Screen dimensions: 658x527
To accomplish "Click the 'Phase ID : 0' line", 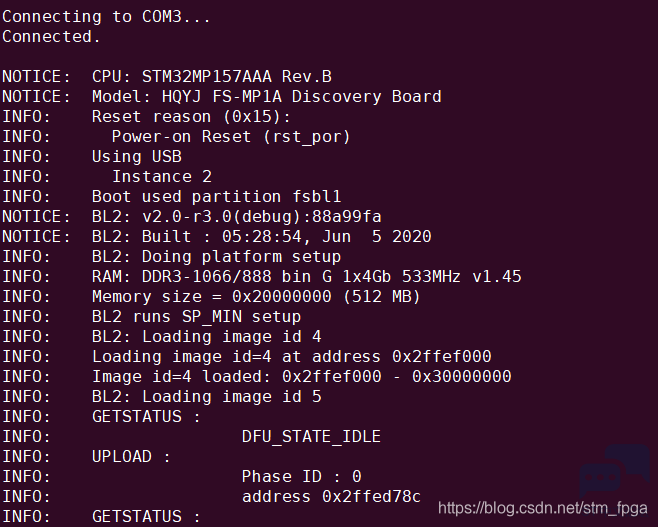I will [x=302, y=477].
